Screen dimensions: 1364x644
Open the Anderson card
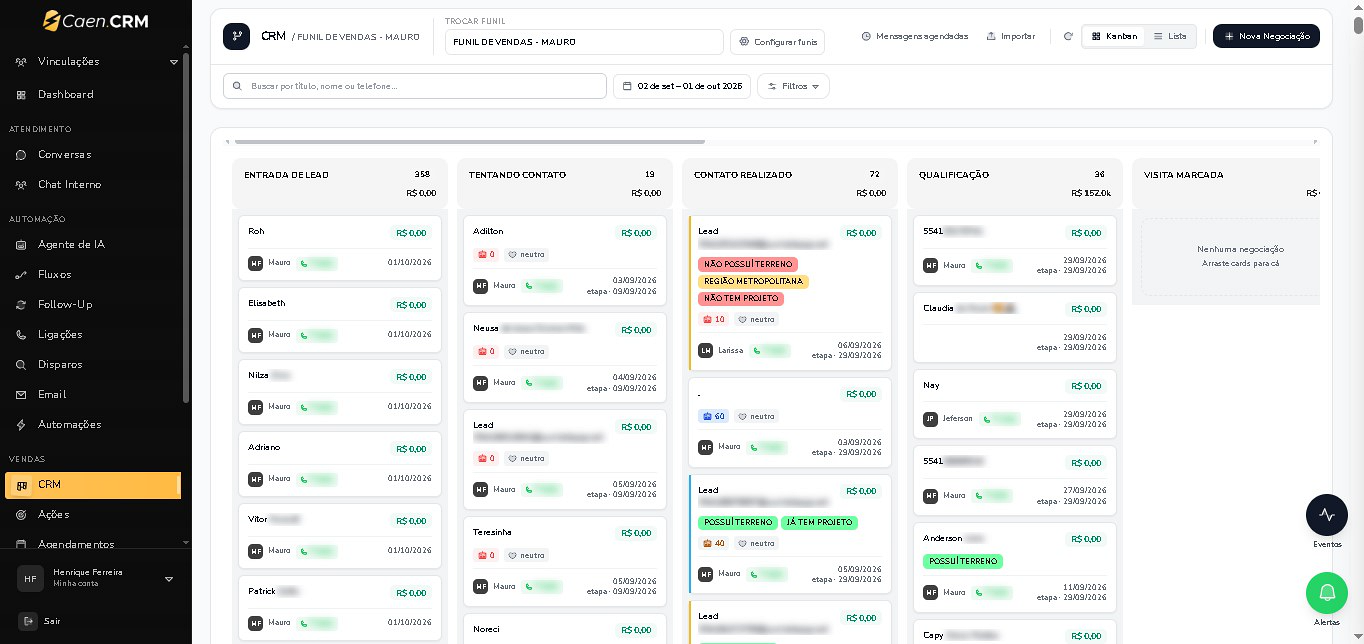[1015, 566]
